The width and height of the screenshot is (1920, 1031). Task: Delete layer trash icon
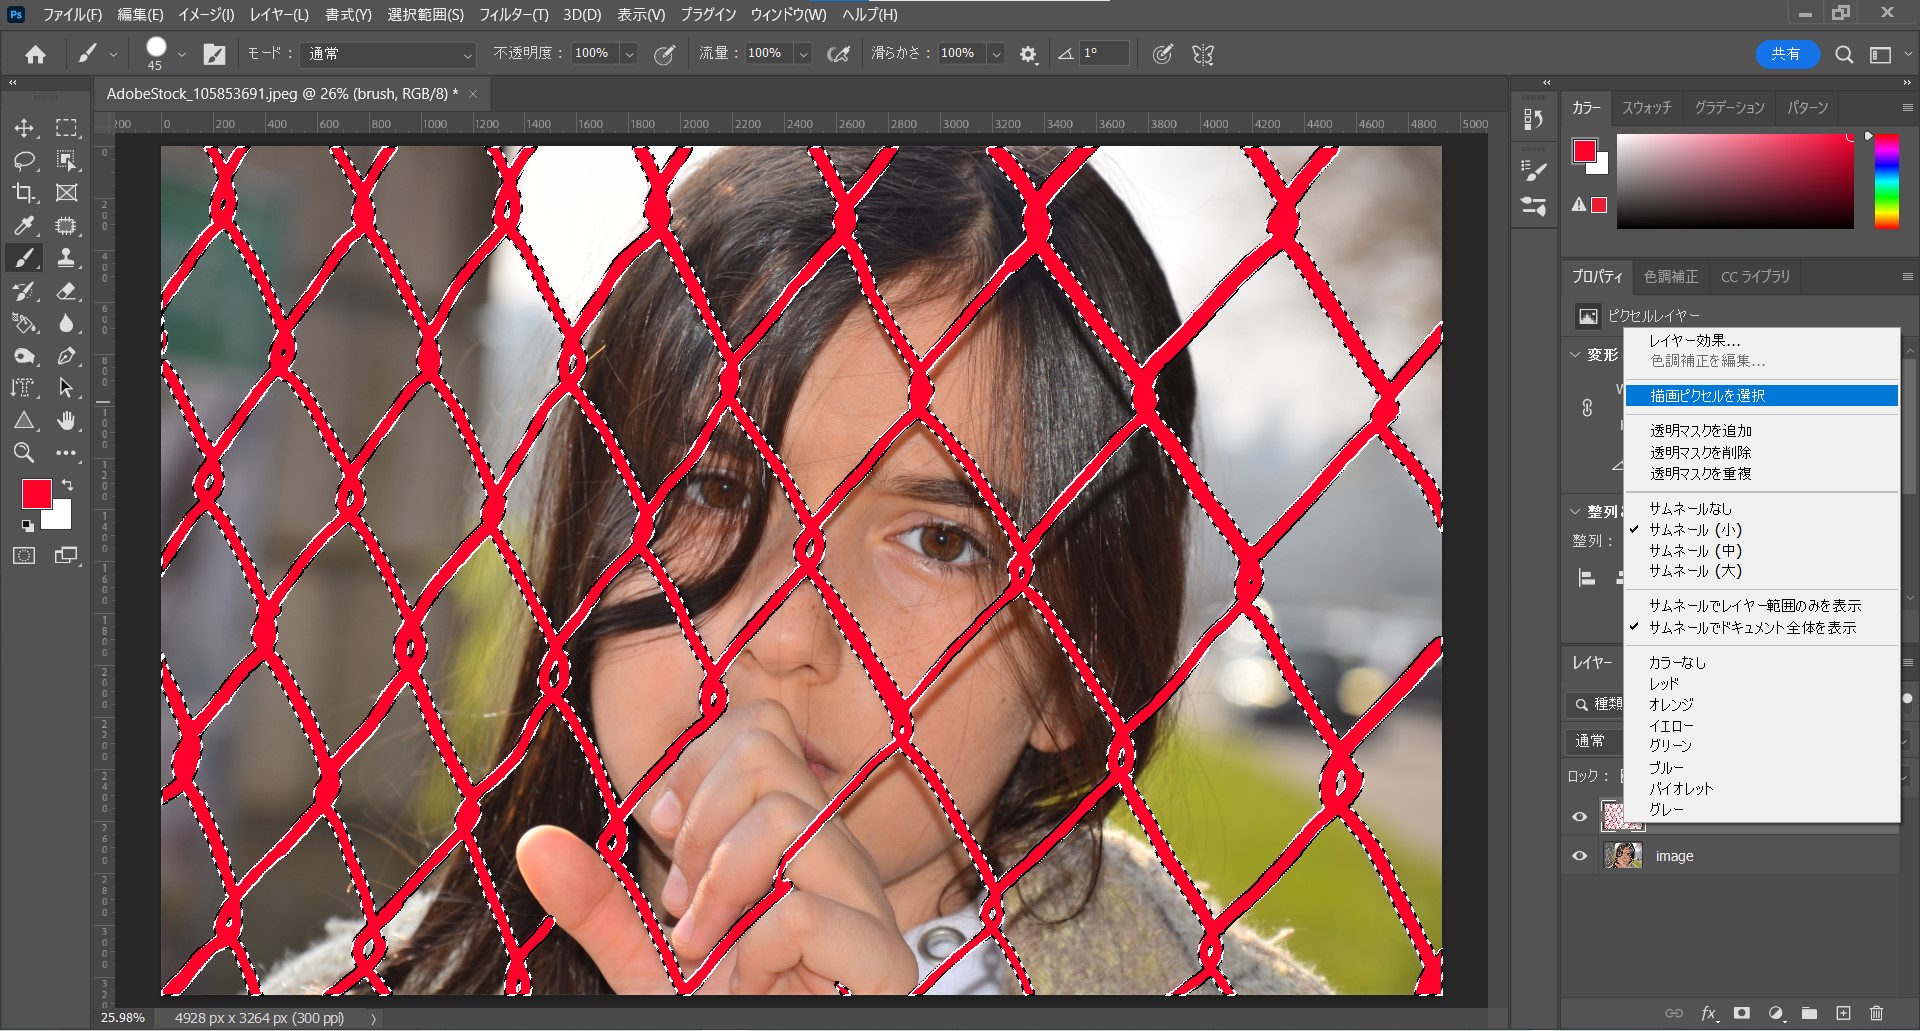1876,1013
